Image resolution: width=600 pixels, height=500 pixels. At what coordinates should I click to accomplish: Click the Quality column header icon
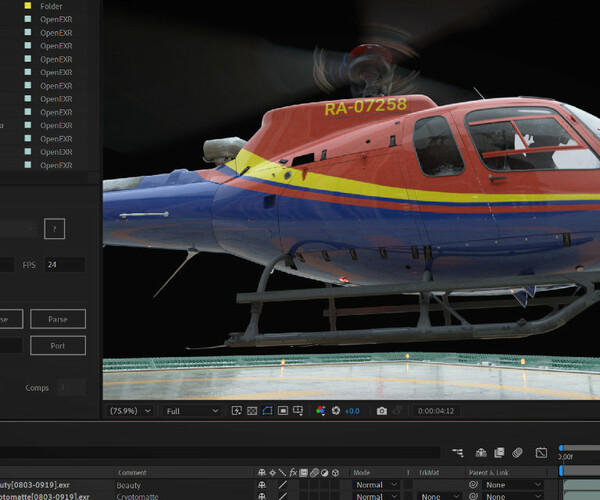point(282,473)
